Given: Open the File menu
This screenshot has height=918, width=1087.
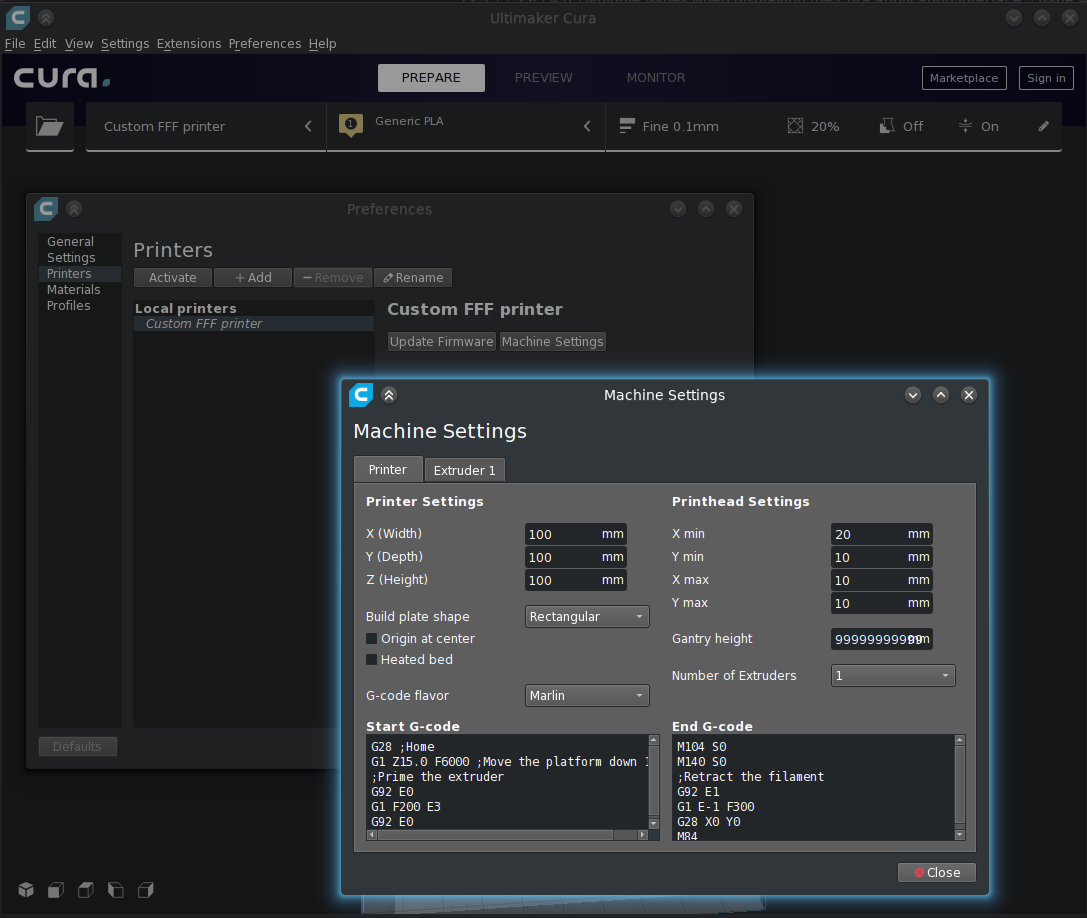Looking at the screenshot, I should point(15,44).
